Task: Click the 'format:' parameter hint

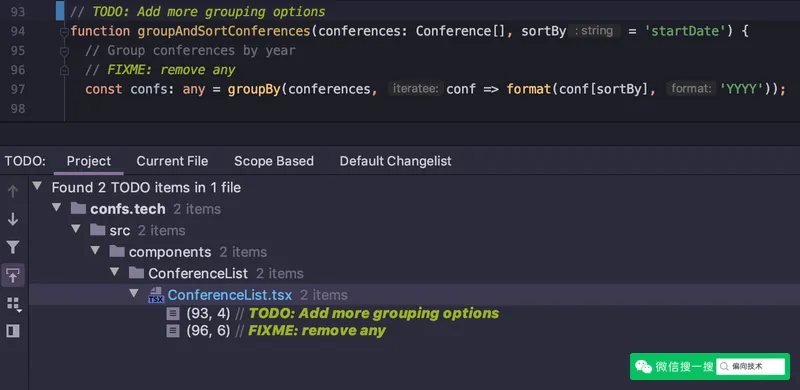Action: pyautogui.click(x=691, y=89)
